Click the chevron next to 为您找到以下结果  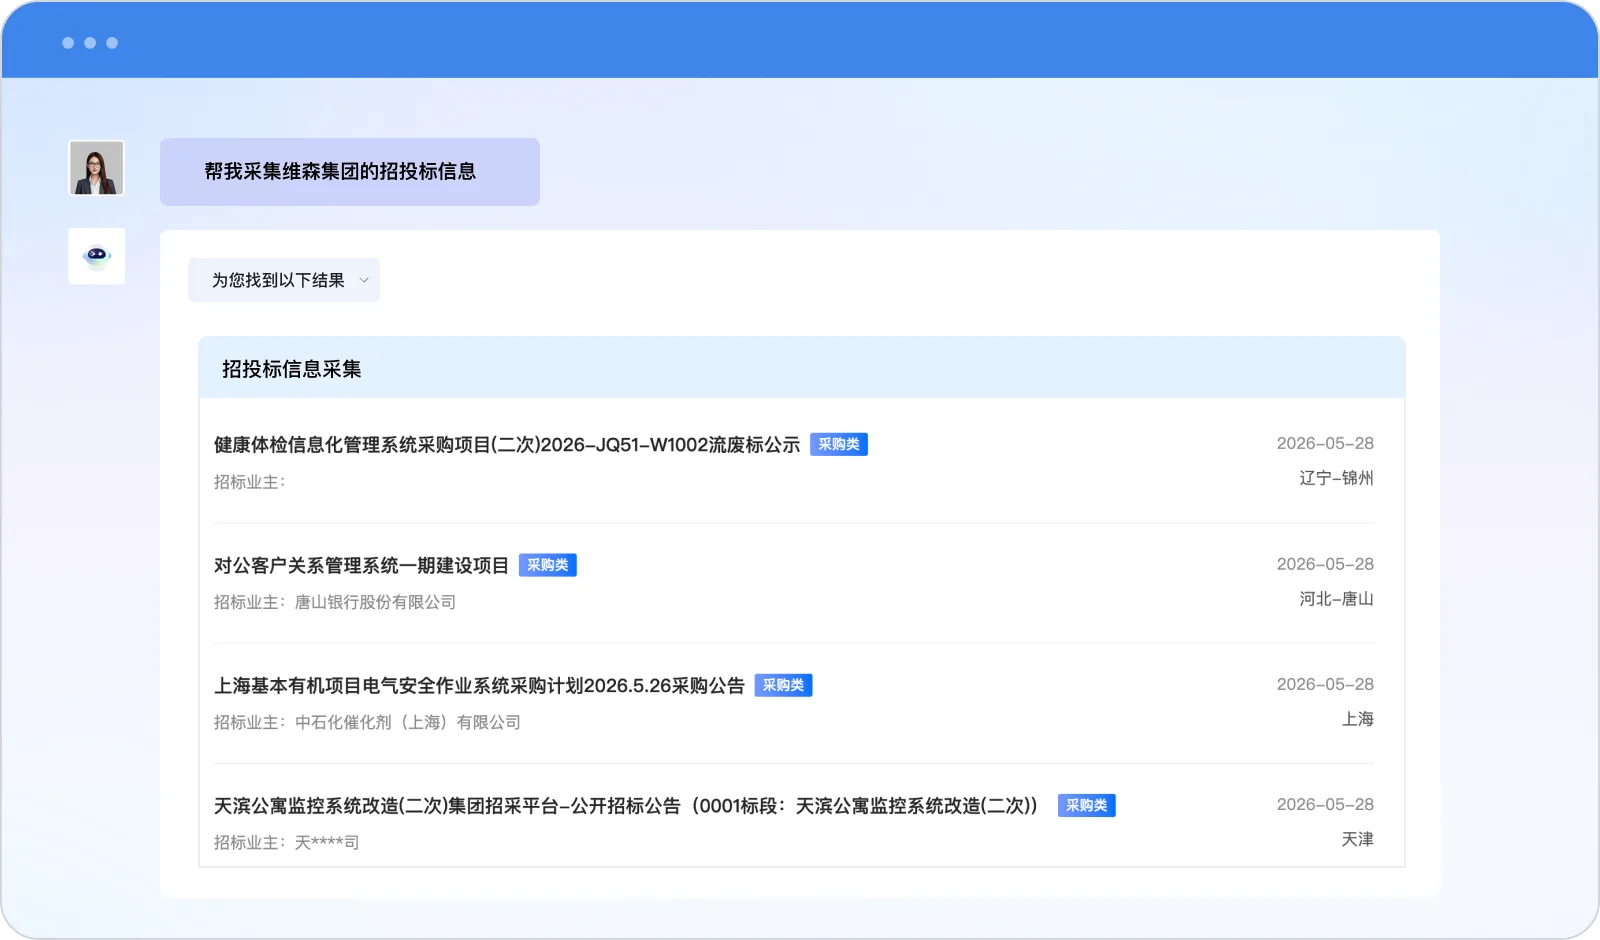(x=364, y=281)
